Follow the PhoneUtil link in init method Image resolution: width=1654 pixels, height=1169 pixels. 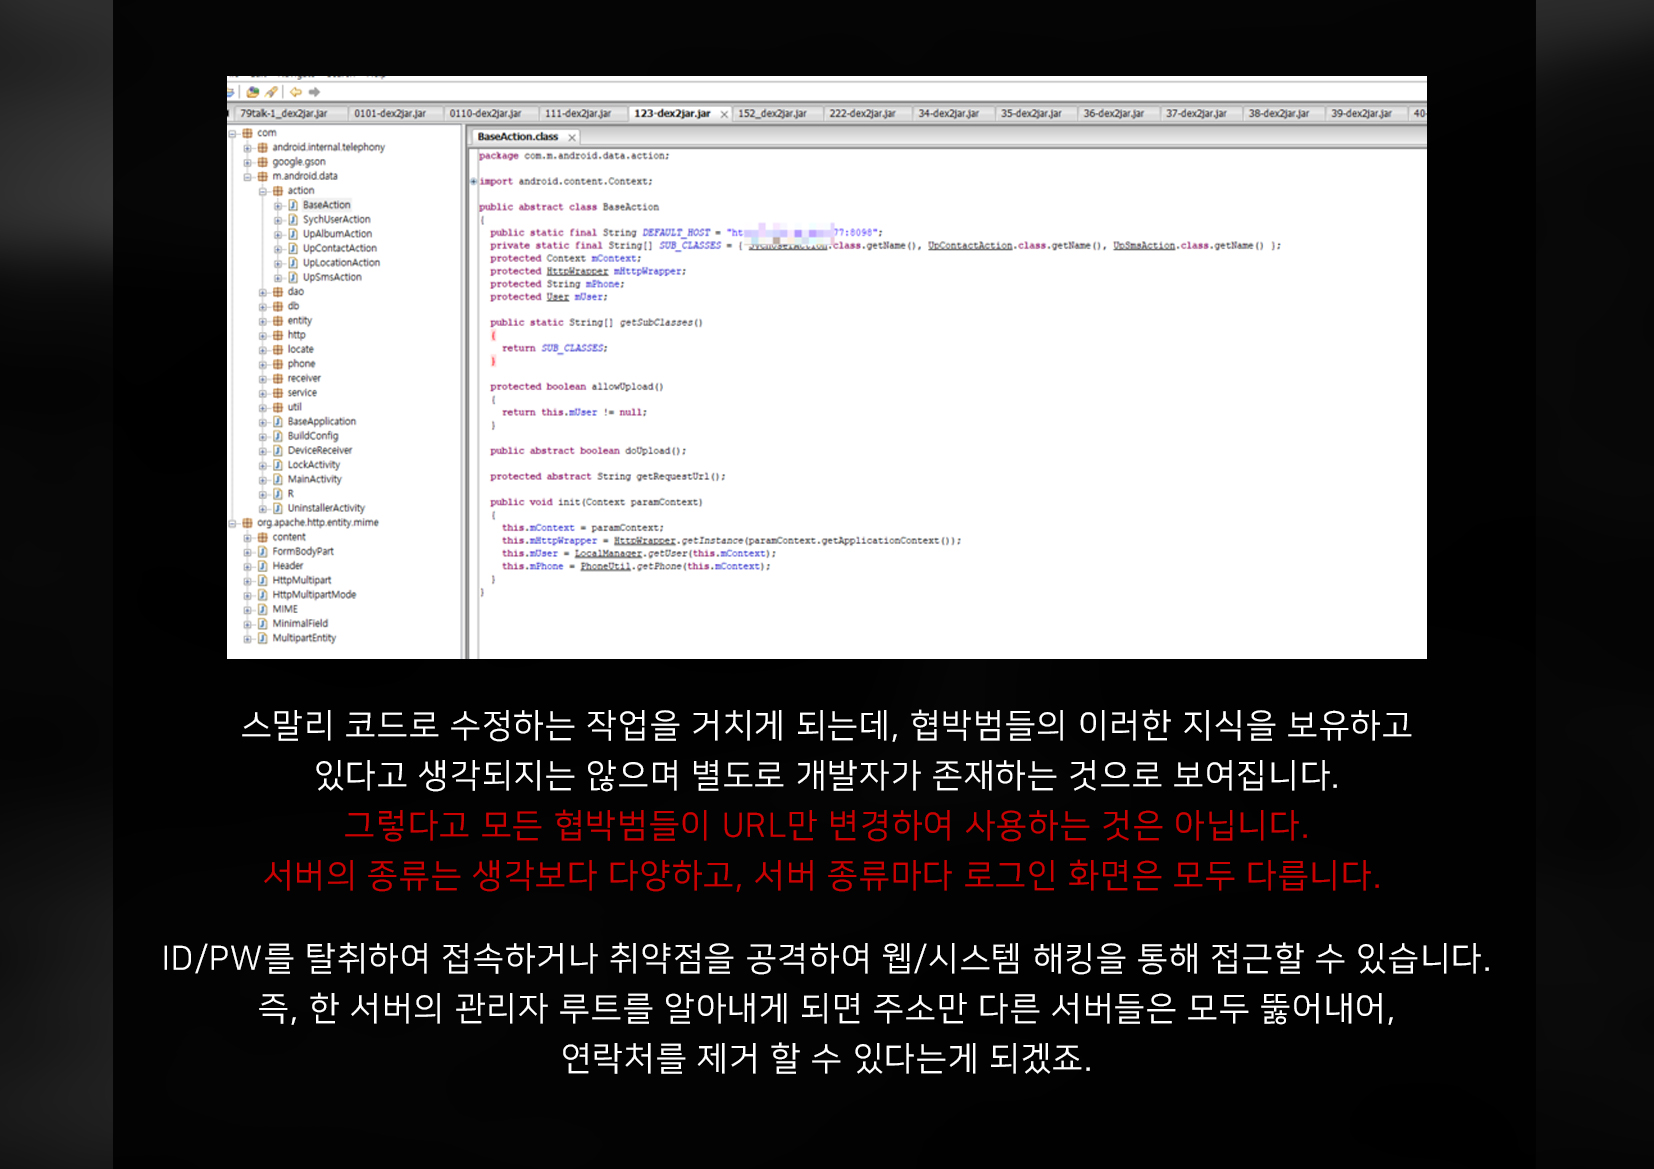tap(606, 566)
